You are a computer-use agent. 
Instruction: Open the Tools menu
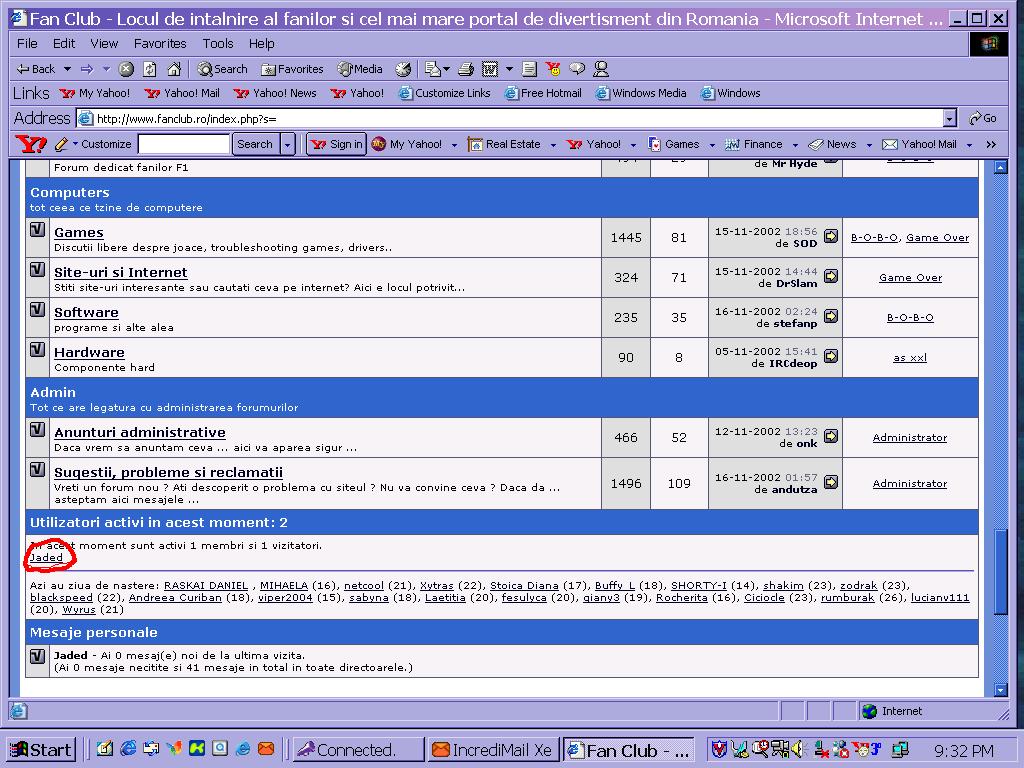[x=217, y=44]
